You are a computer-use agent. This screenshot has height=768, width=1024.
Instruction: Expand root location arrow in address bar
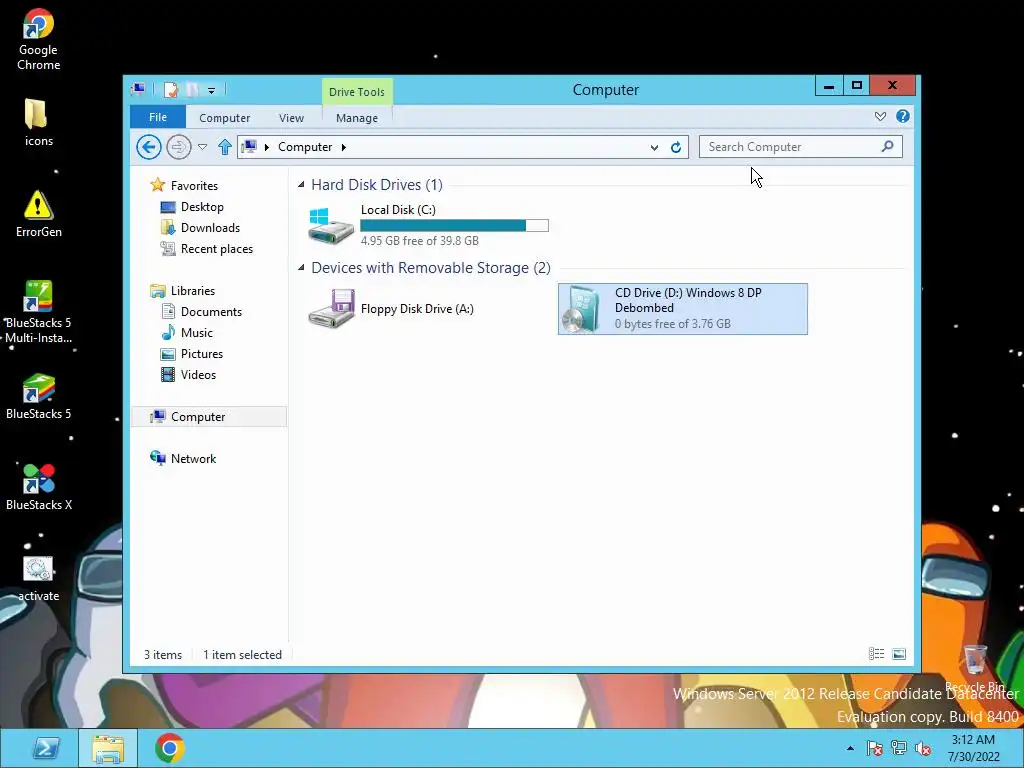(x=266, y=147)
